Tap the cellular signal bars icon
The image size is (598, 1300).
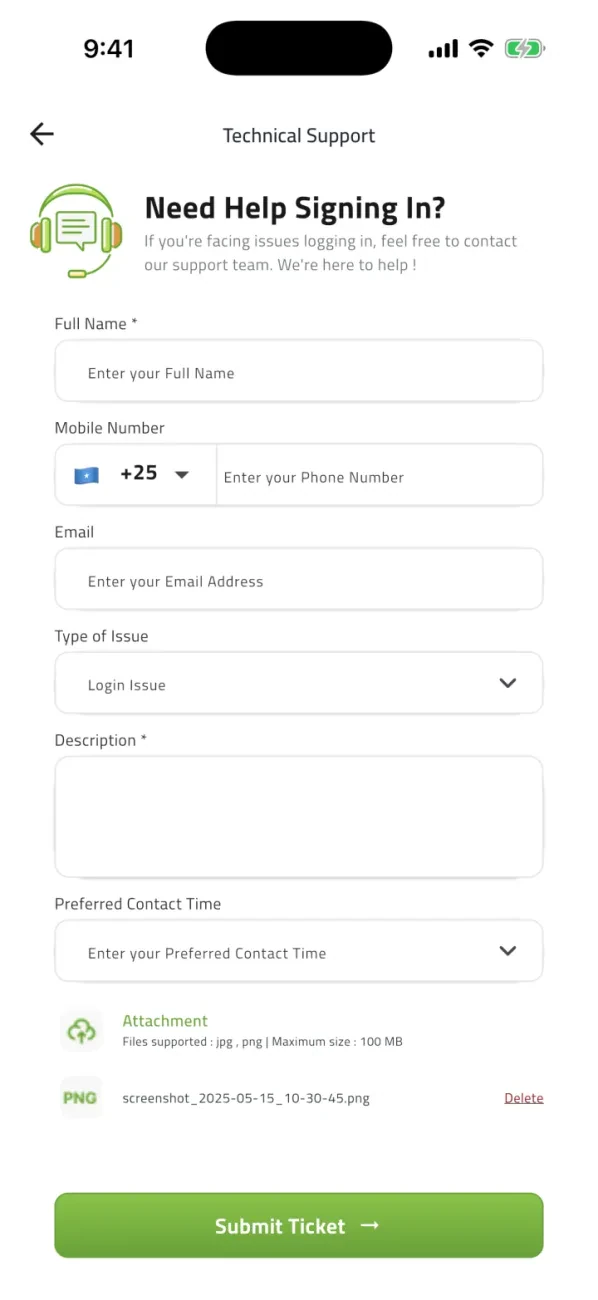[443, 48]
